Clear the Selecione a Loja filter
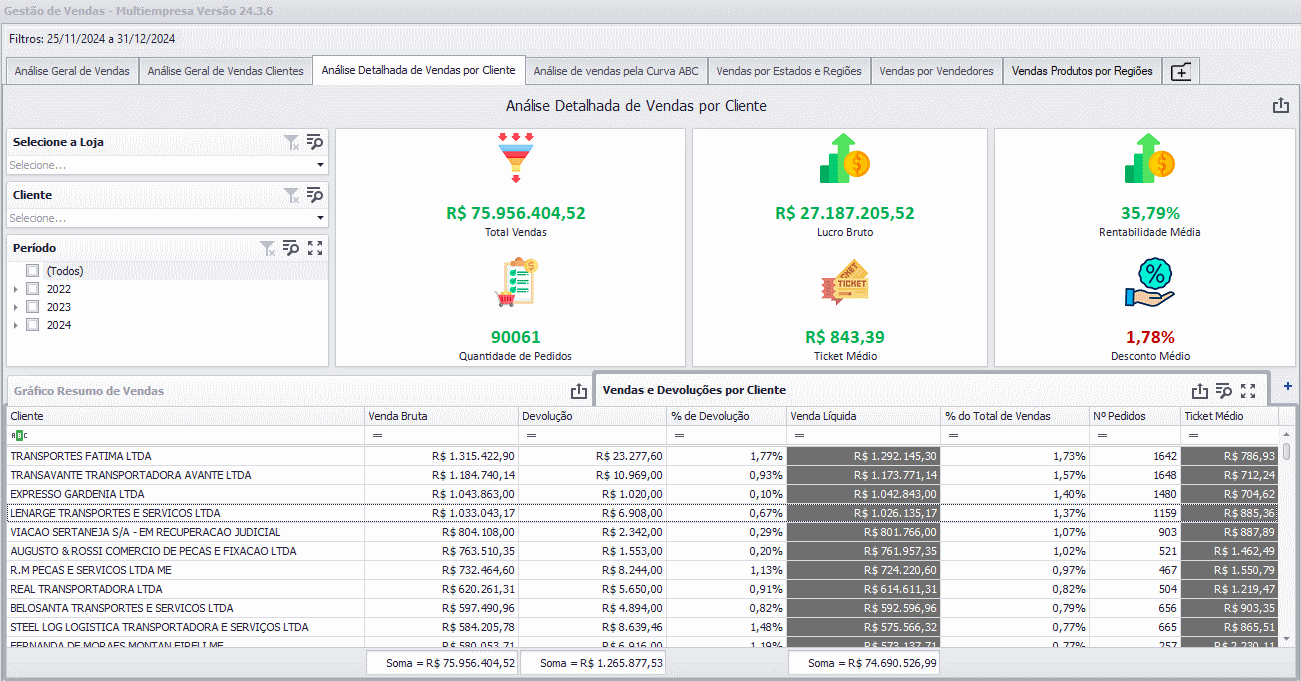The width and height of the screenshot is (1301, 681). pyautogui.click(x=291, y=142)
